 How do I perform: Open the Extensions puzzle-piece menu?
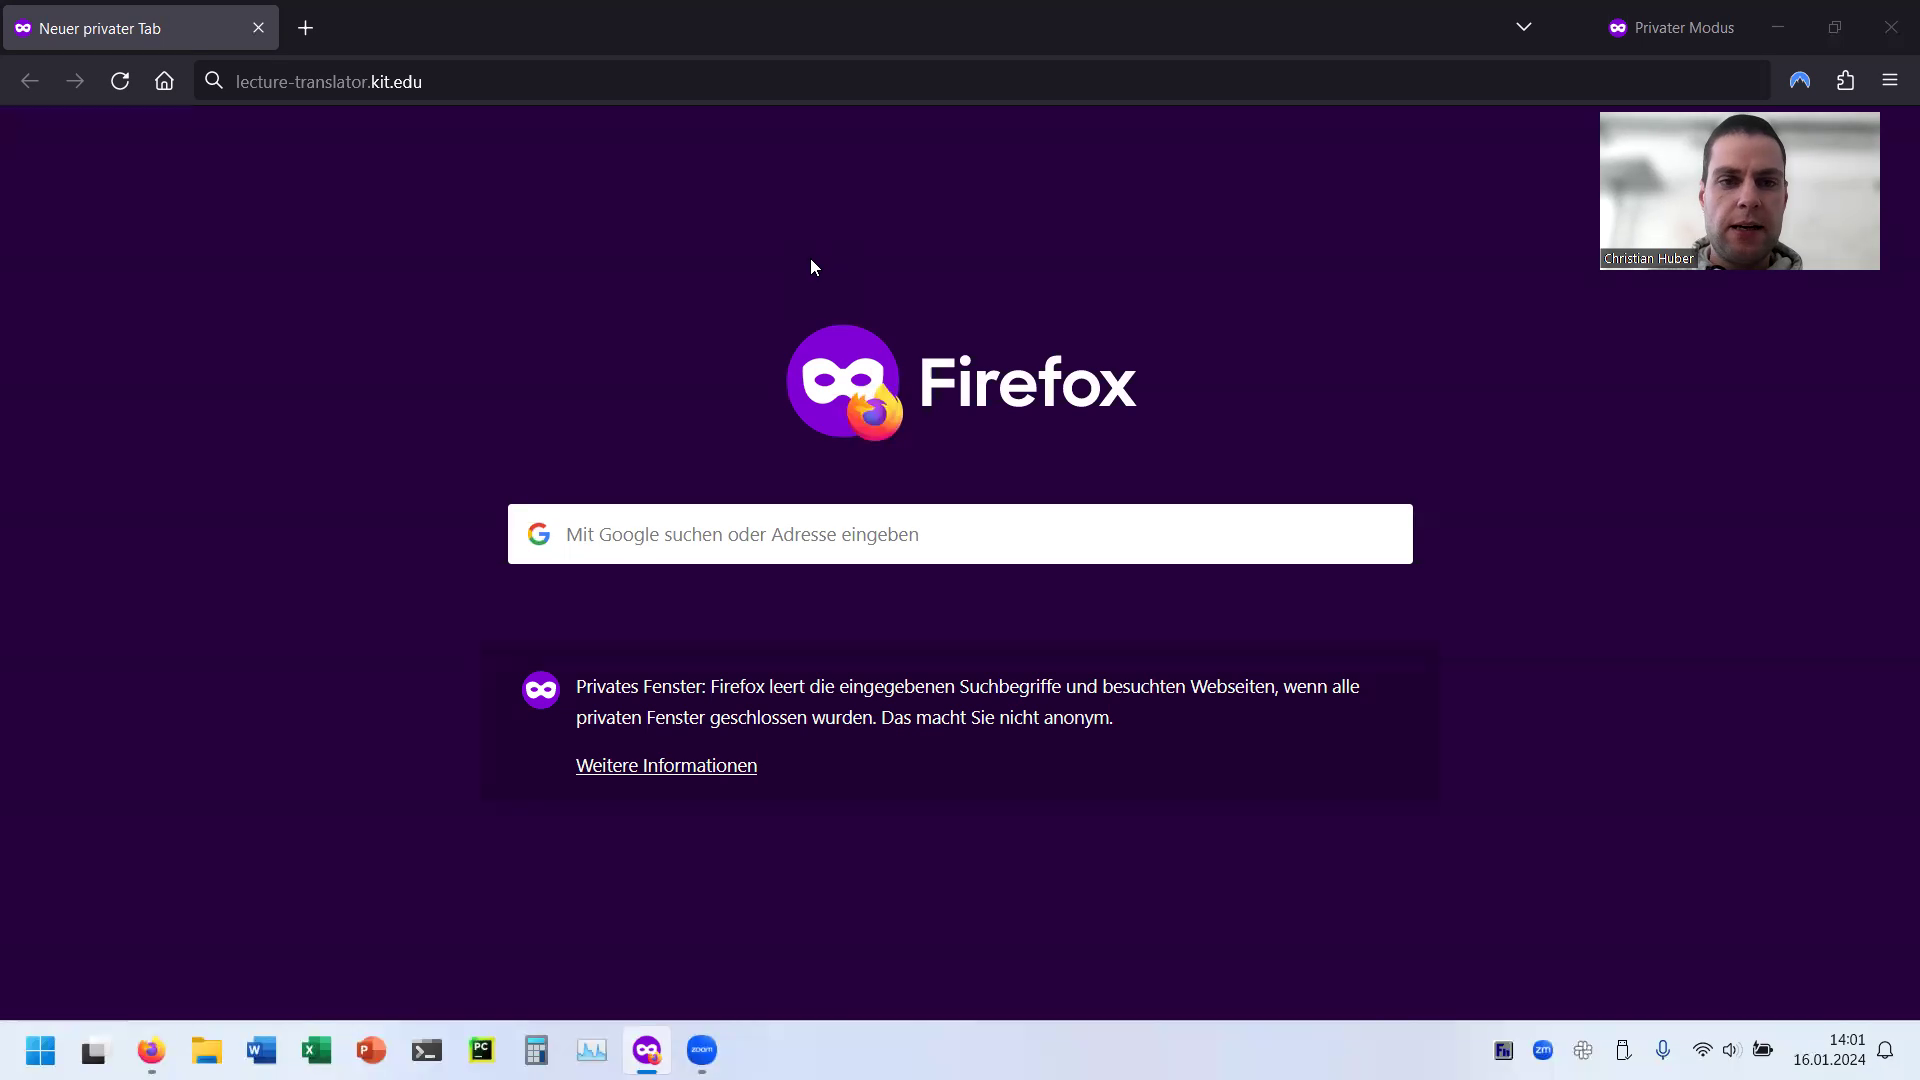point(1846,81)
